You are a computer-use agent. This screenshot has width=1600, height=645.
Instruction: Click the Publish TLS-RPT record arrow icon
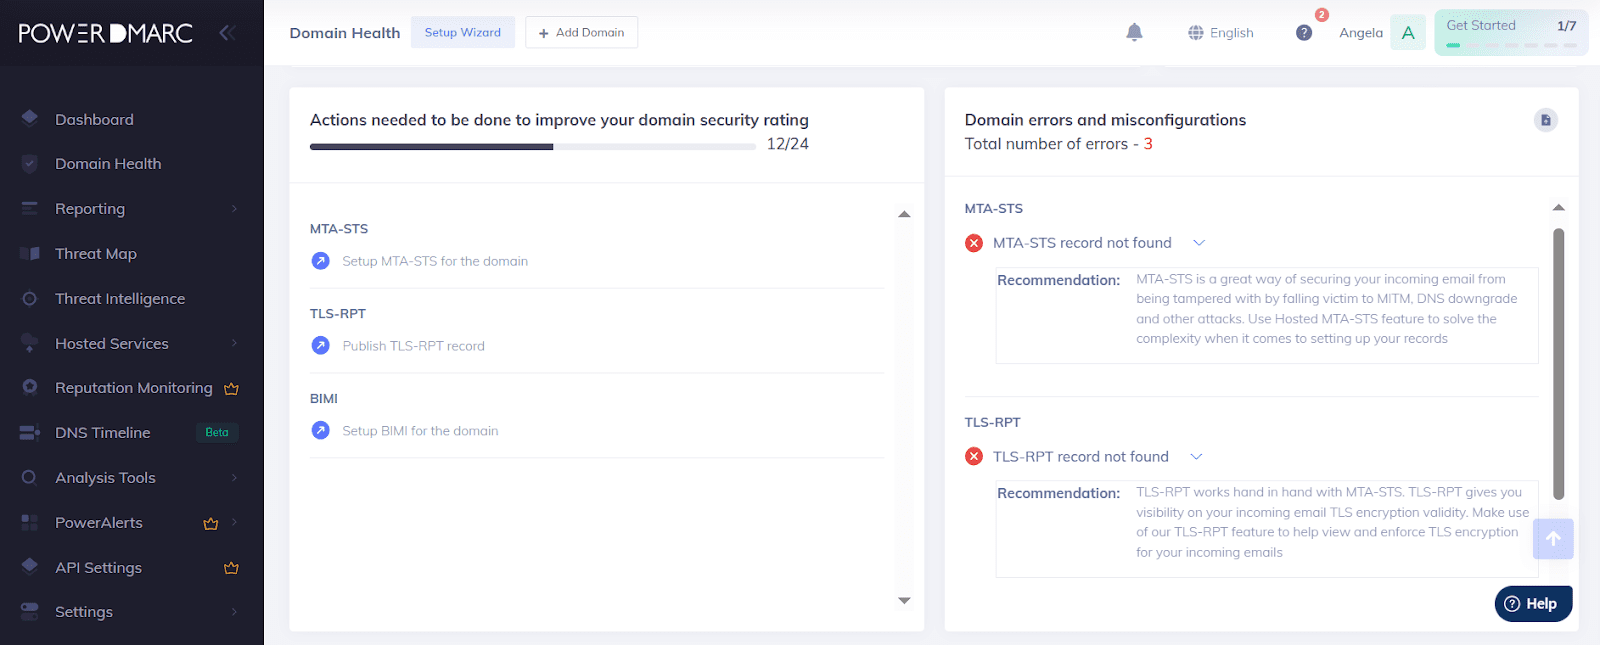point(321,346)
